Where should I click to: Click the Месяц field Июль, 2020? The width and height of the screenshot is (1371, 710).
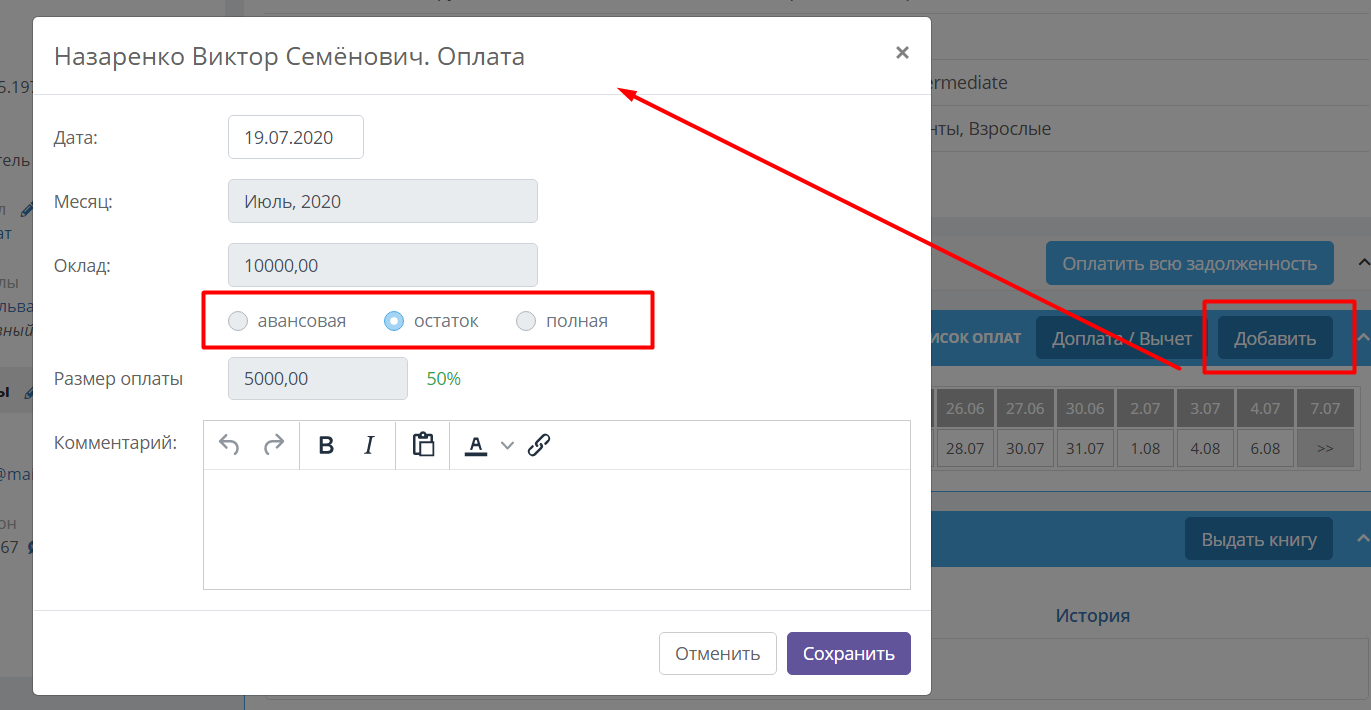pyautogui.click(x=383, y=201)
